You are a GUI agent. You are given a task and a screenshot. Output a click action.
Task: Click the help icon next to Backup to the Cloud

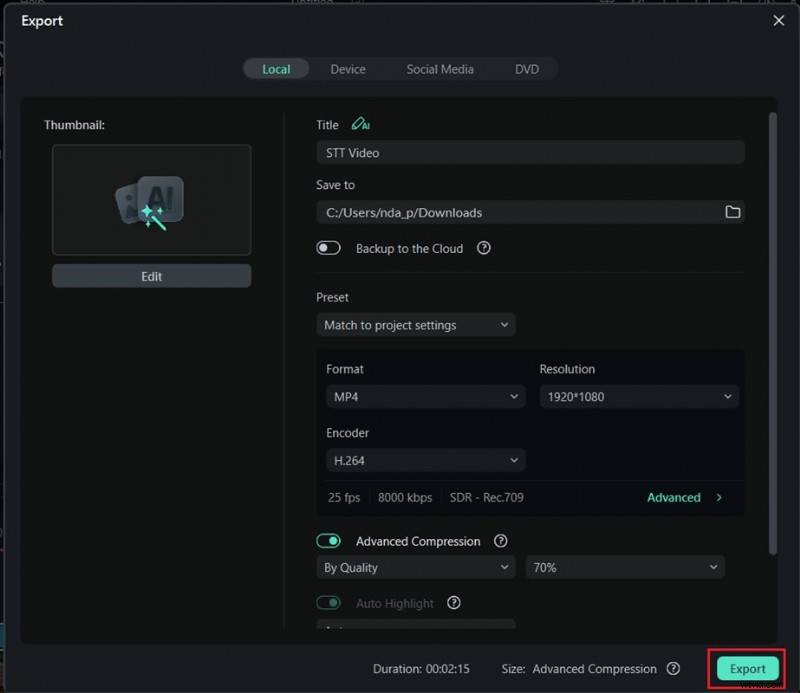[x=484, y=248]
